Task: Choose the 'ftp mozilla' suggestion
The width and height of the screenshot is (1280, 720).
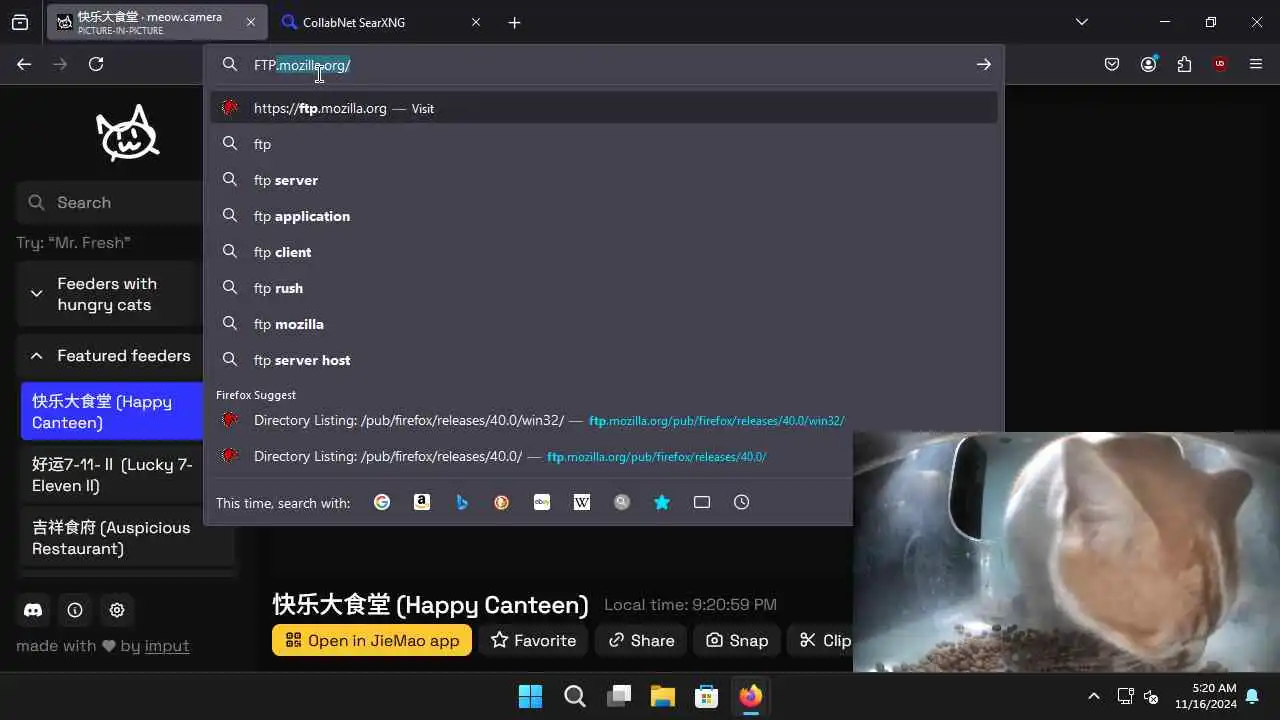Action: [604, 324]
